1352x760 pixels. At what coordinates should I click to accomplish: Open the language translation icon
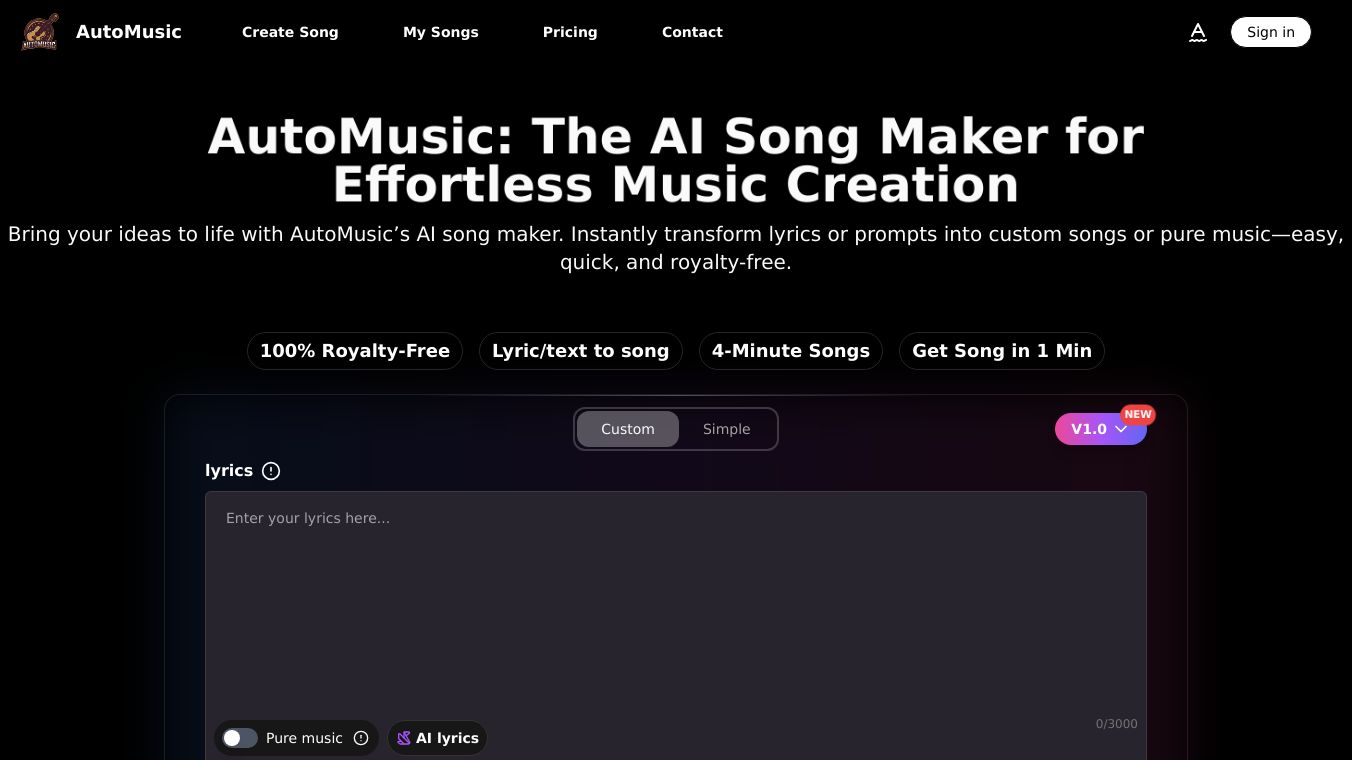(x=1198, y=32)
